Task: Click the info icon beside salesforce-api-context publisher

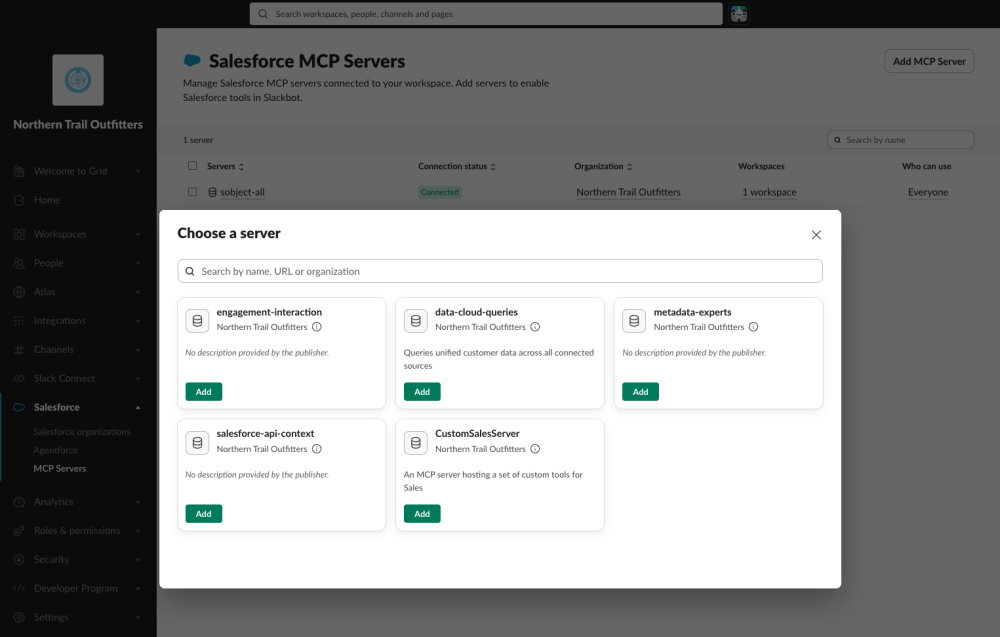Action: (316, 448)
